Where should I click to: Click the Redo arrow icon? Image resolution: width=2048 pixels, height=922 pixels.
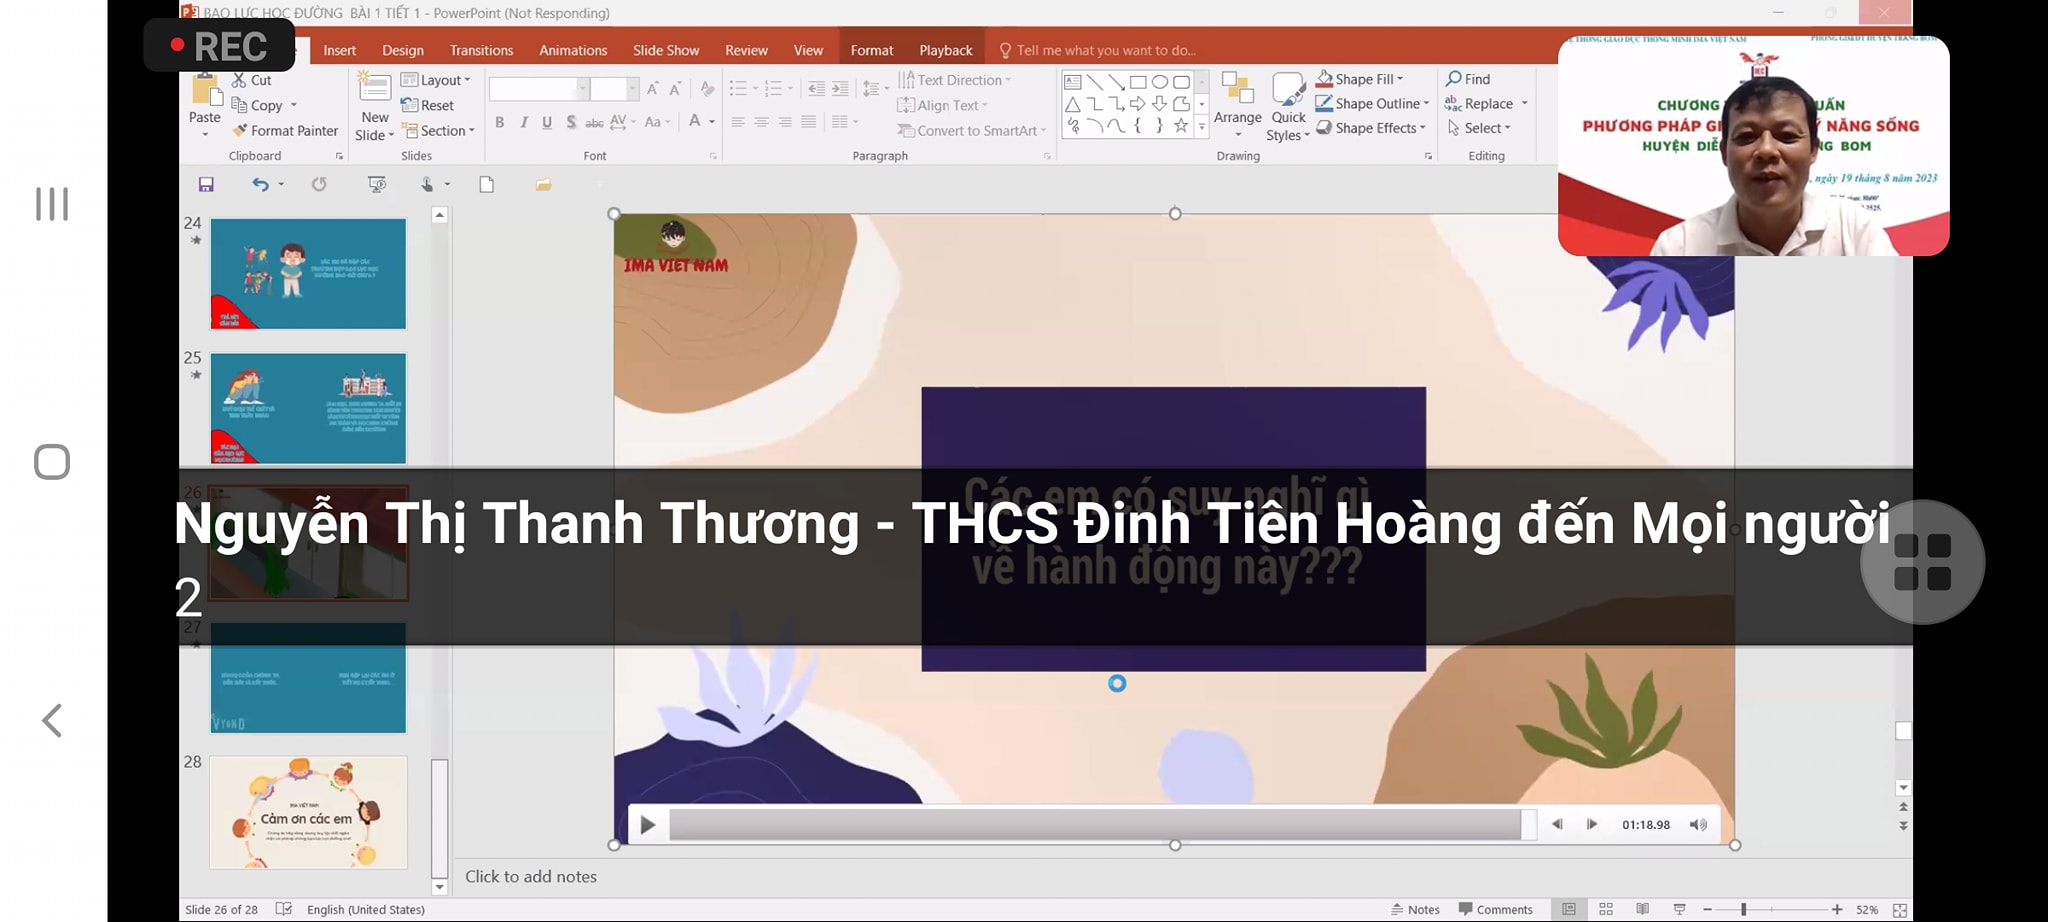[x=319, y=184]
